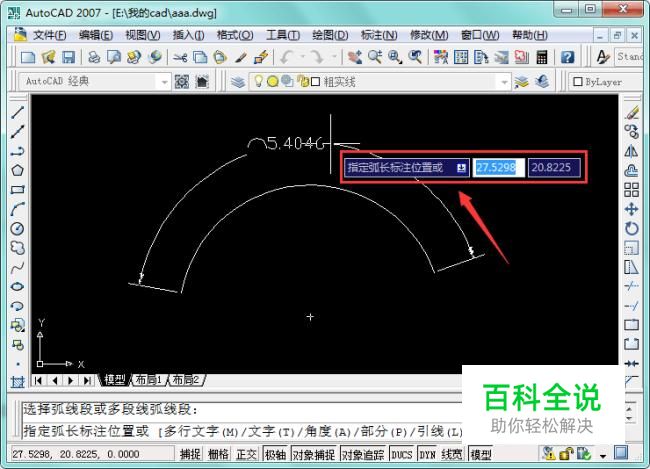Toggle 栅格 grid display in status bar
650x469 pixels.
[x=218, y=454]
